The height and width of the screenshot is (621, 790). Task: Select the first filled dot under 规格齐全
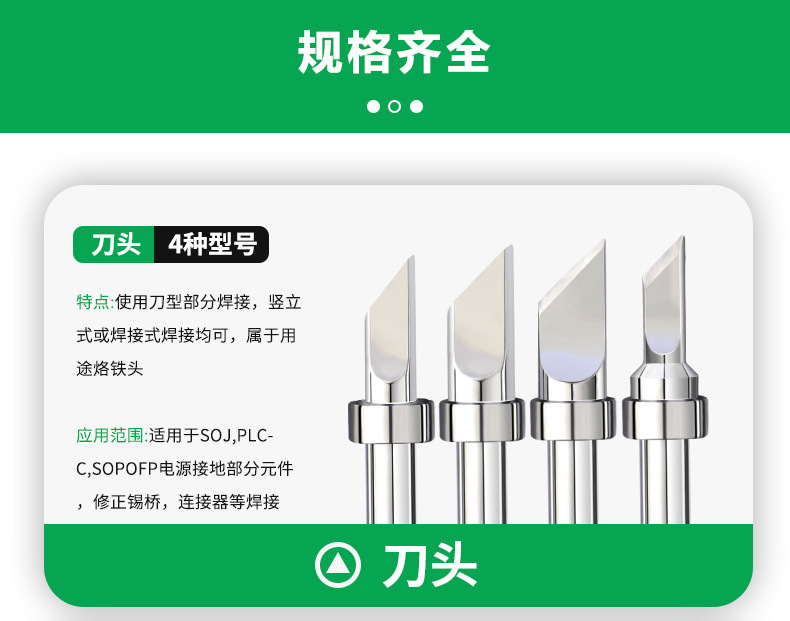tap(373, 106)
